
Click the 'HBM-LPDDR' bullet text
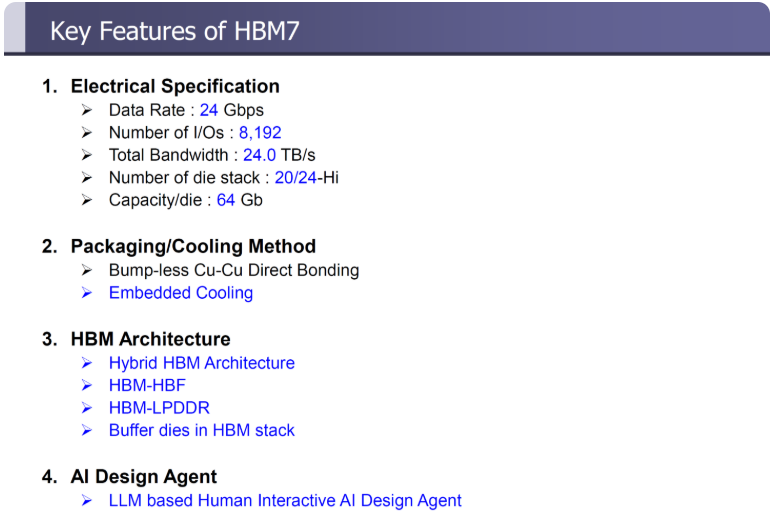tap(159, 408)
